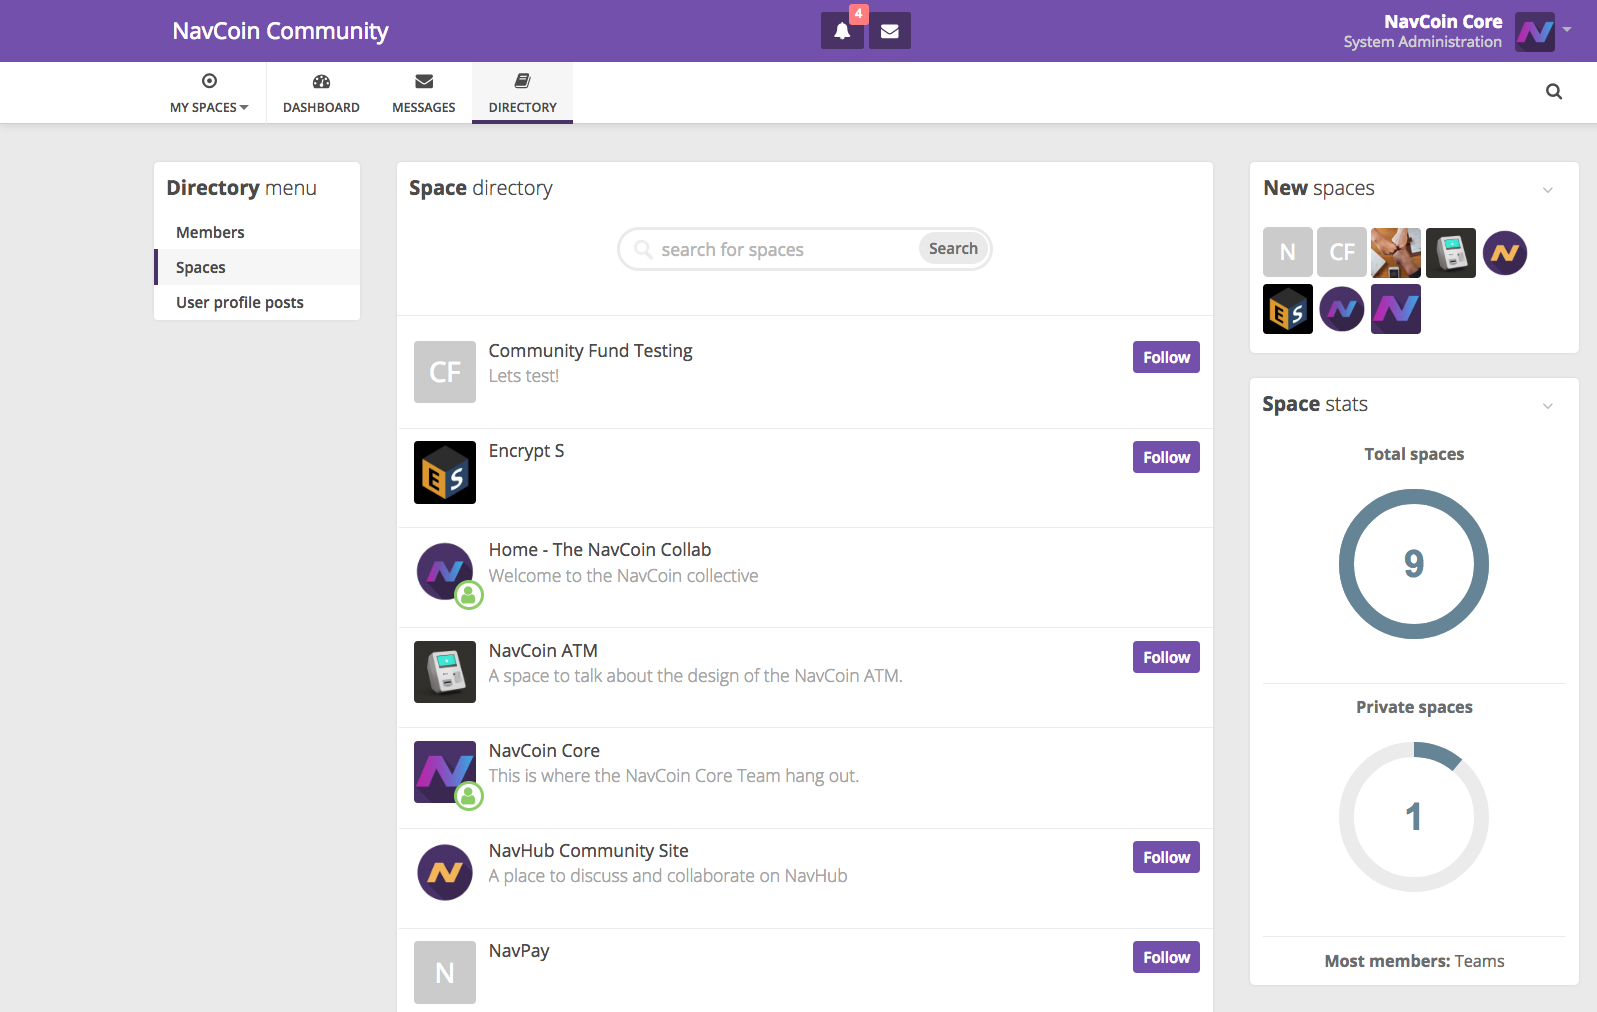Click the NavCoin Core space logo in list
This screenshot has width=1597, height=1012.
click(x=445, y=772)
